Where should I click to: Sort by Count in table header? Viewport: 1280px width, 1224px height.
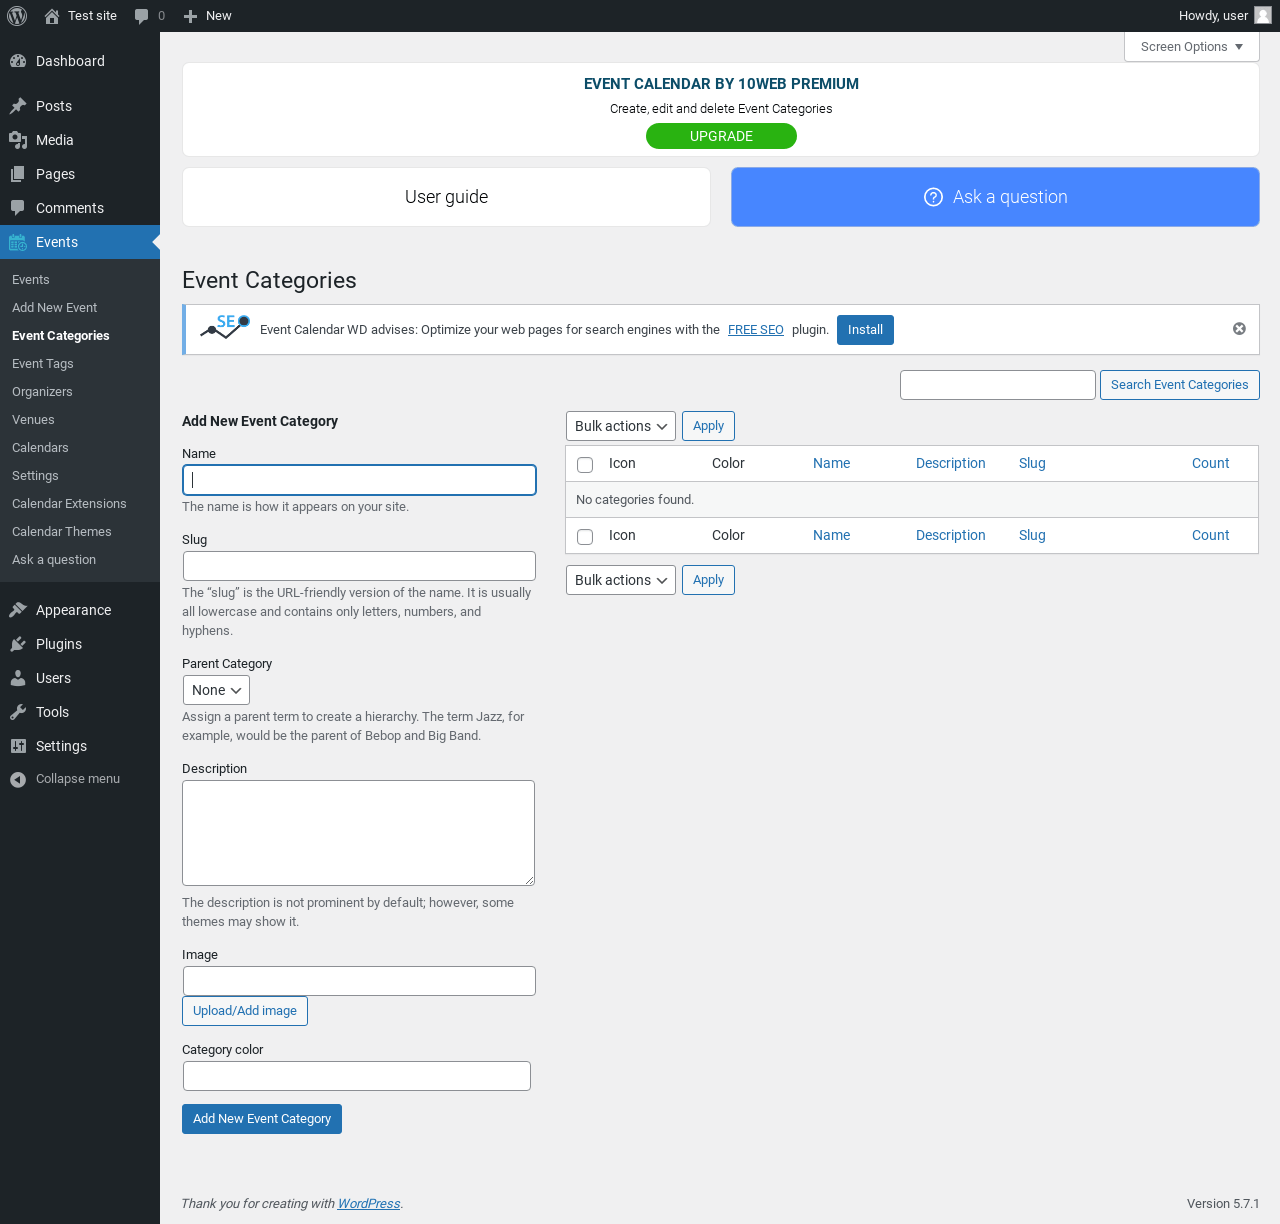(1210, 464)
